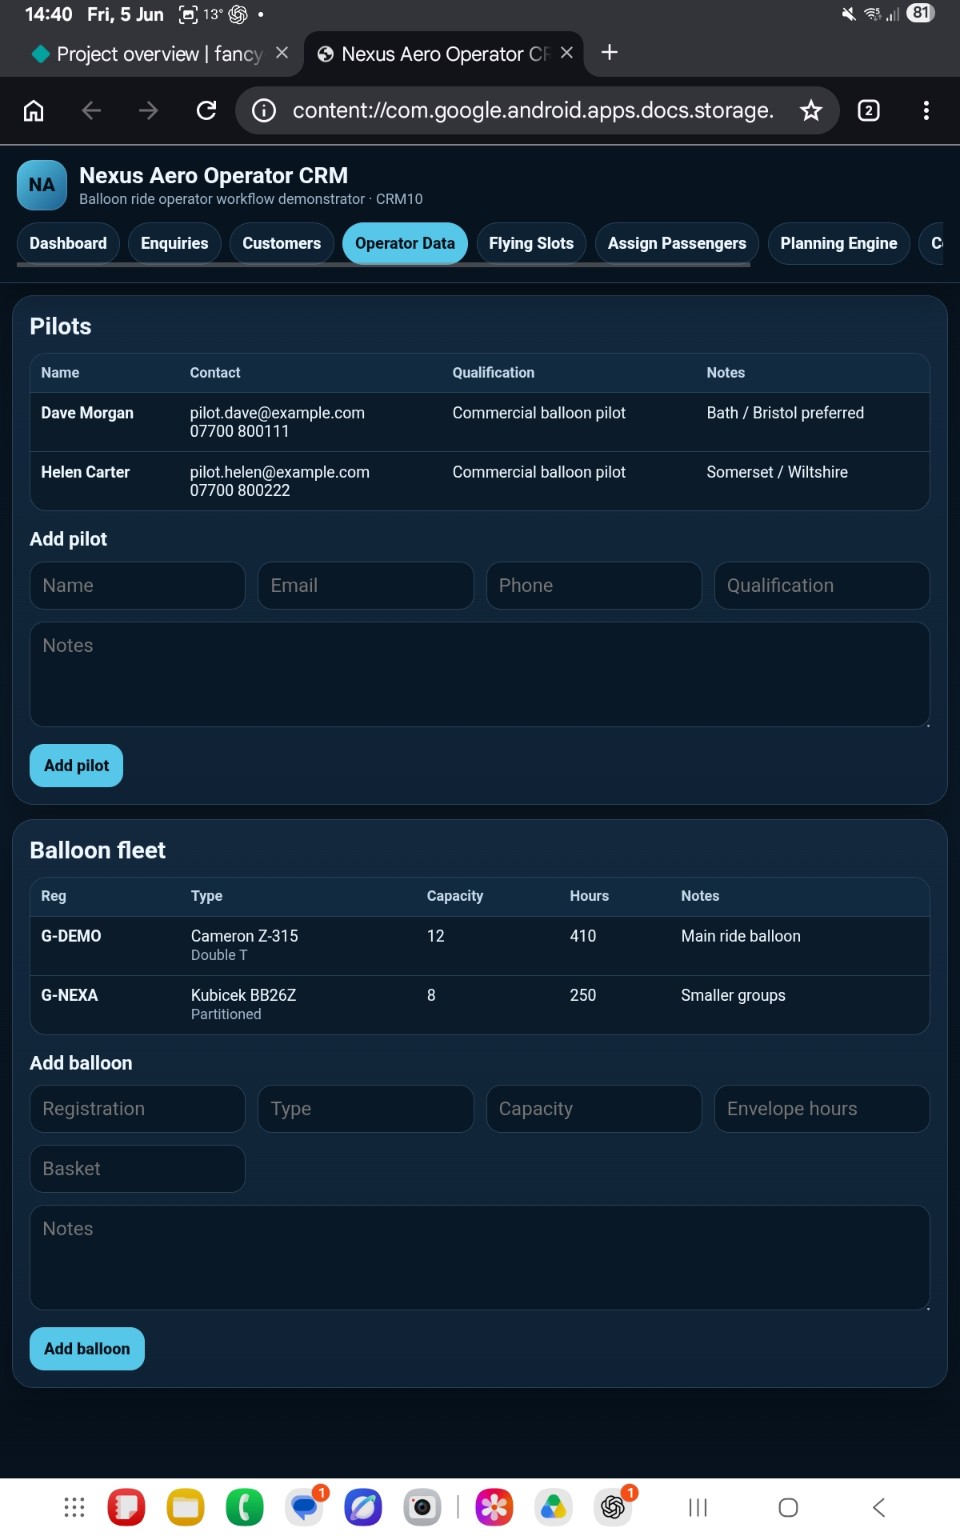Focus the pilot Name input field

coord(137,586)
